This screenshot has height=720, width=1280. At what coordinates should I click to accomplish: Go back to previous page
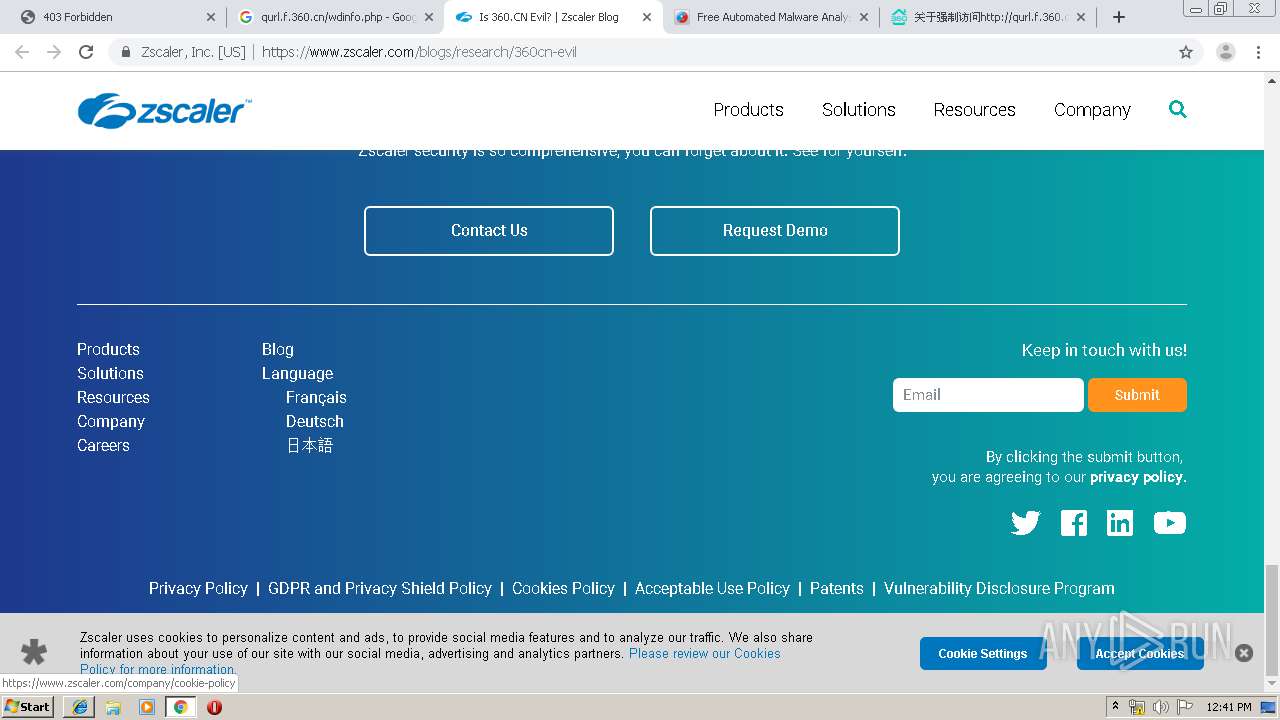click(22, 52)
